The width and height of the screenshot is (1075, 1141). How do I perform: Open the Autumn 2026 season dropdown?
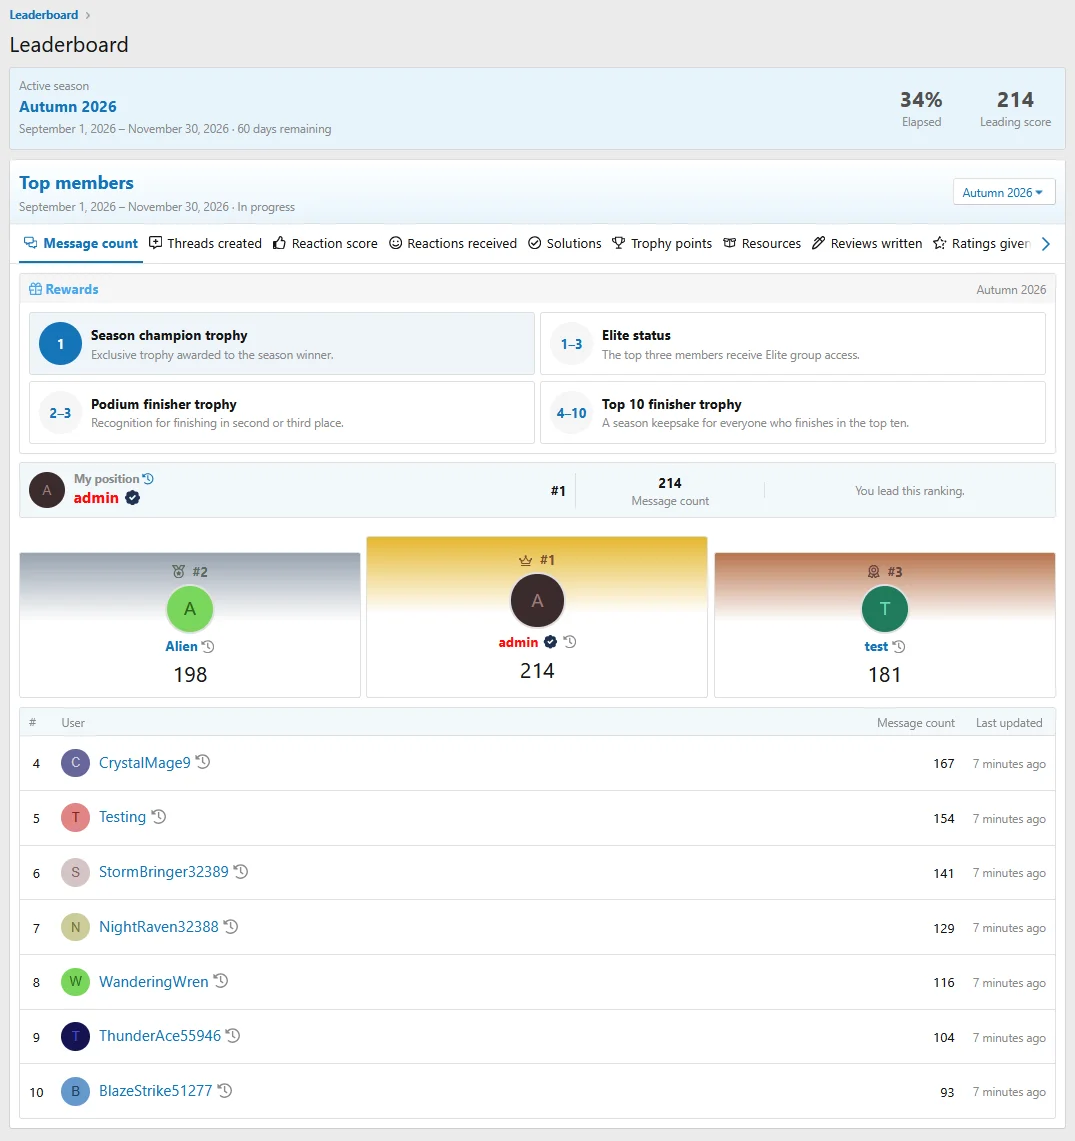tap(1004, 192)
